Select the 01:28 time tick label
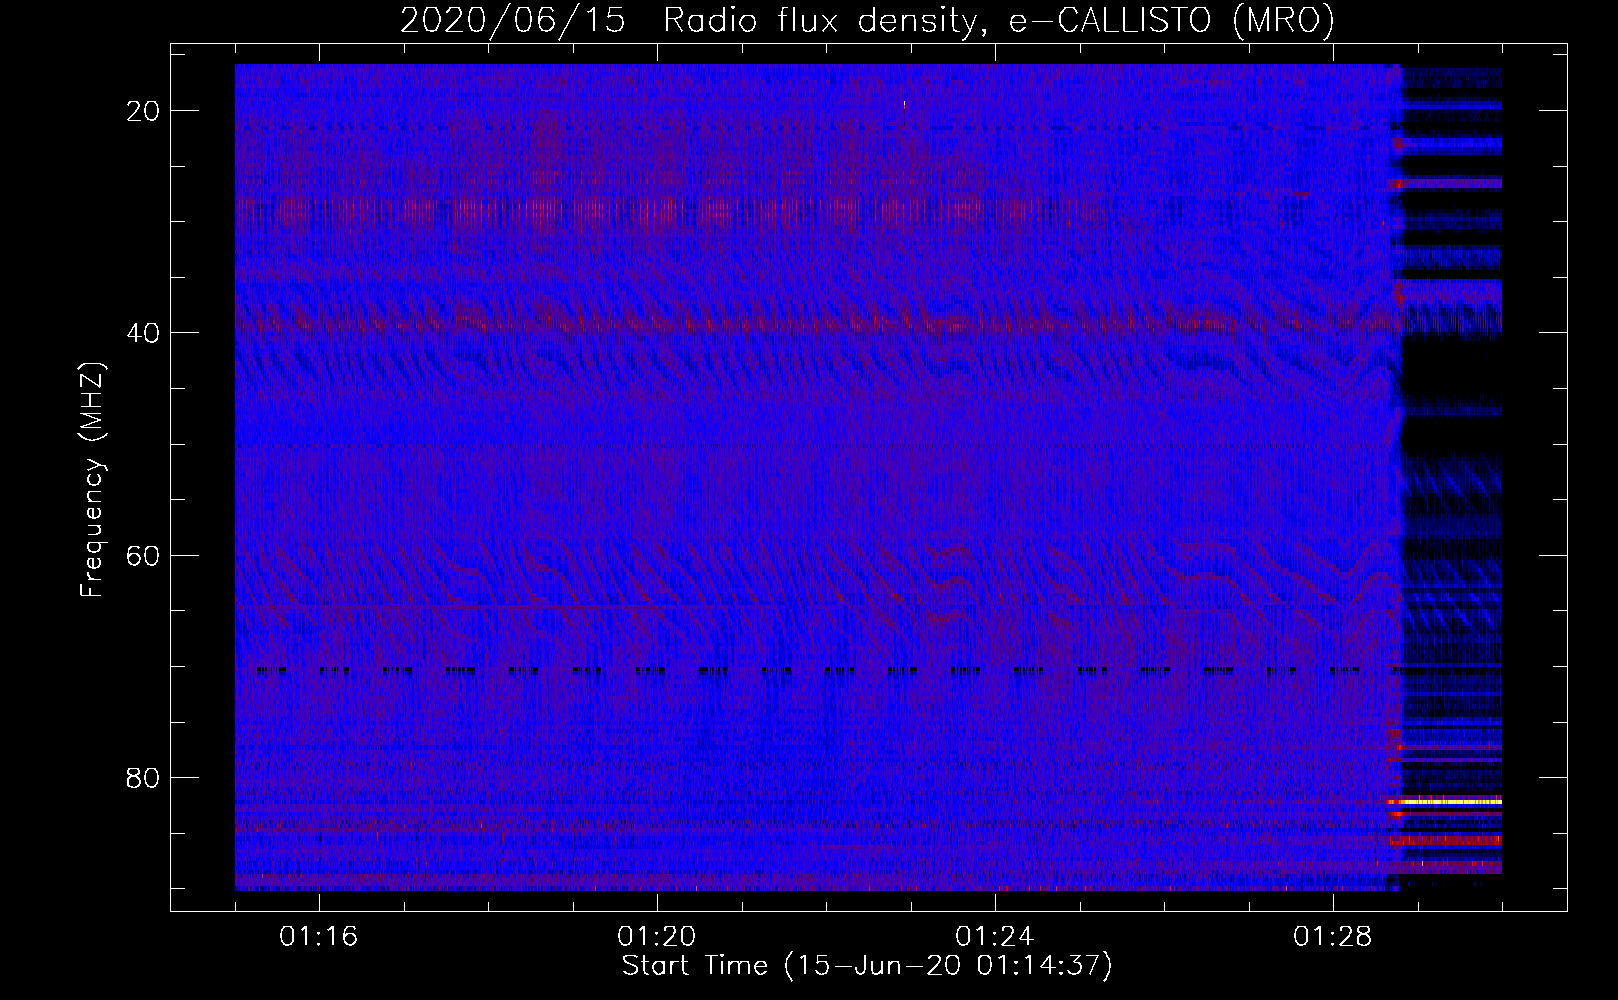Image resolution: width=1618 pixels, height=1000 pixels. (1333, 937)
